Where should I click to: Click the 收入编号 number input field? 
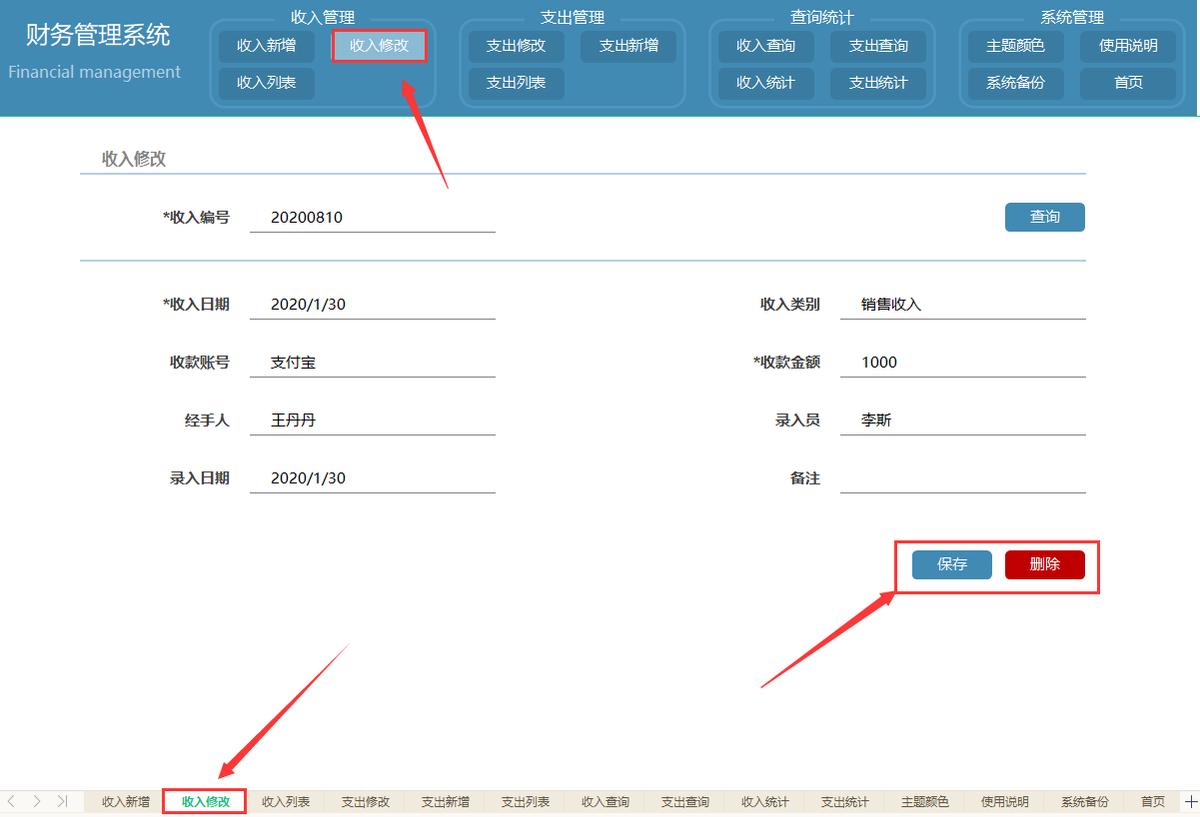click(x=370, y=217)
